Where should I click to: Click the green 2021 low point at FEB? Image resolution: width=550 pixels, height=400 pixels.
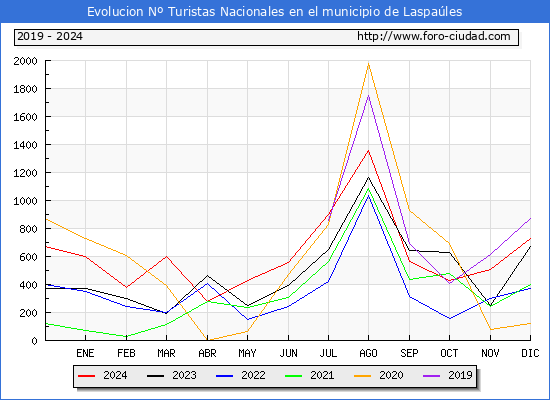click(126, 336)
